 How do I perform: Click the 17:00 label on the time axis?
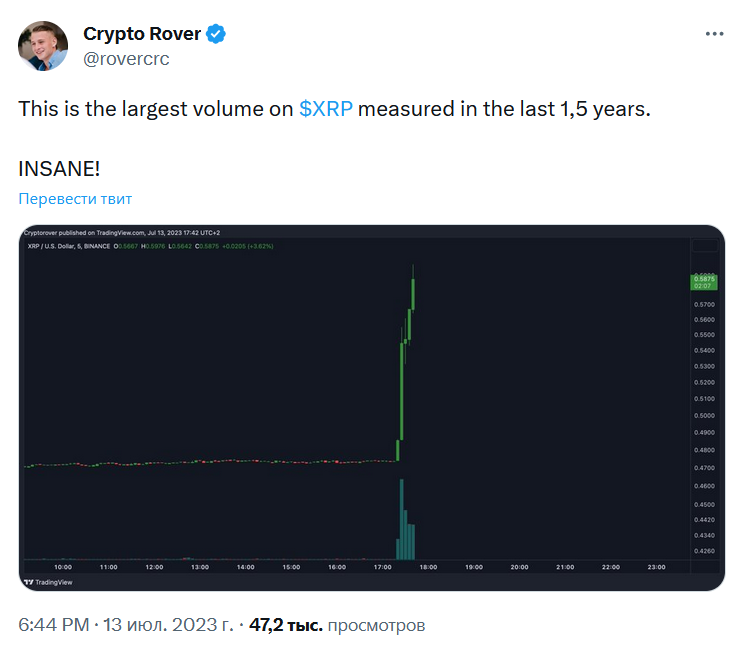383,568
